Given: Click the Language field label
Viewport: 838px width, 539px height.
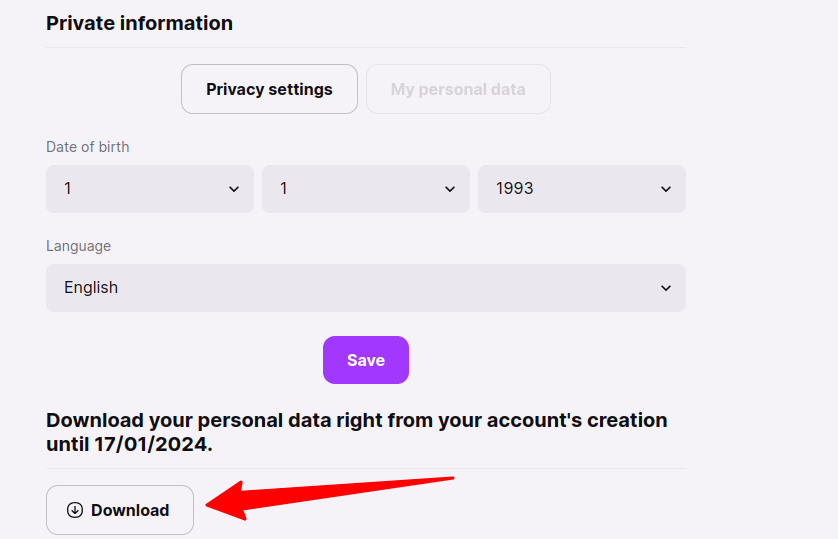Looking at the screenshot, I should [79, 246].
